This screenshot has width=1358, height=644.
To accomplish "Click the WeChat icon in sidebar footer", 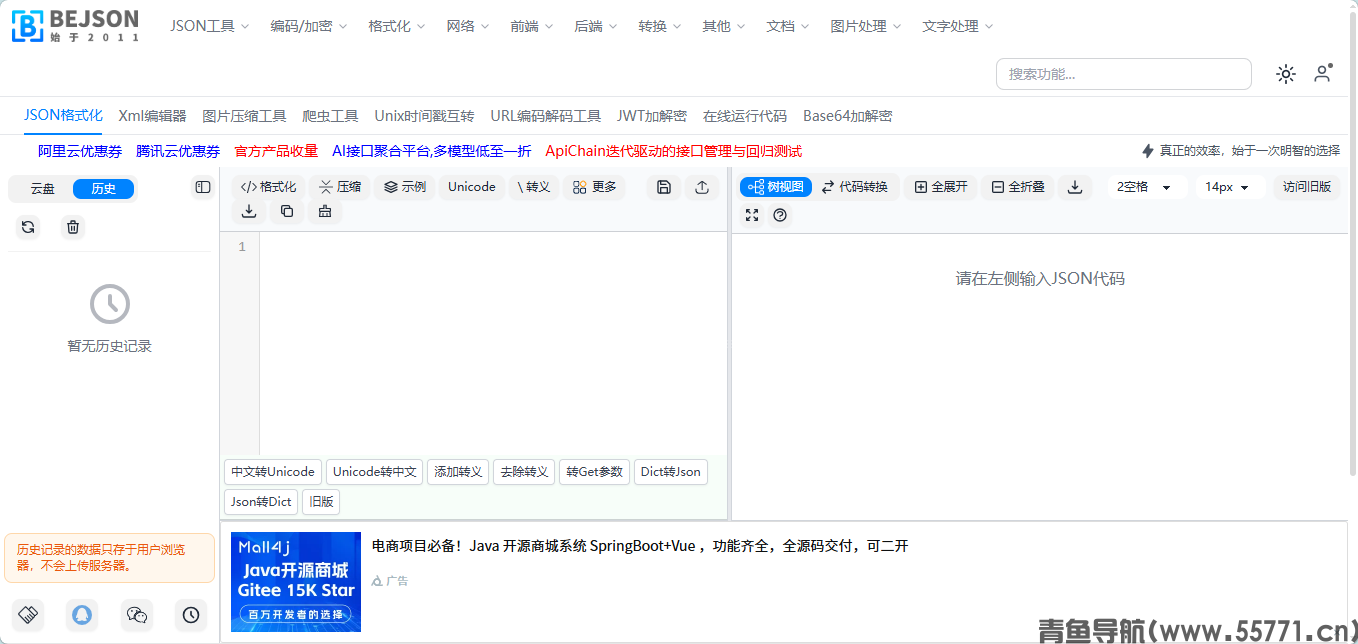I will tap(137, 615).
